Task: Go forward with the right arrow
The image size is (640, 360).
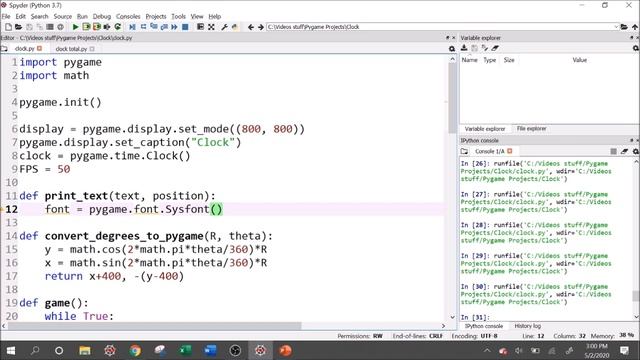Action: (x=260, y=27)
